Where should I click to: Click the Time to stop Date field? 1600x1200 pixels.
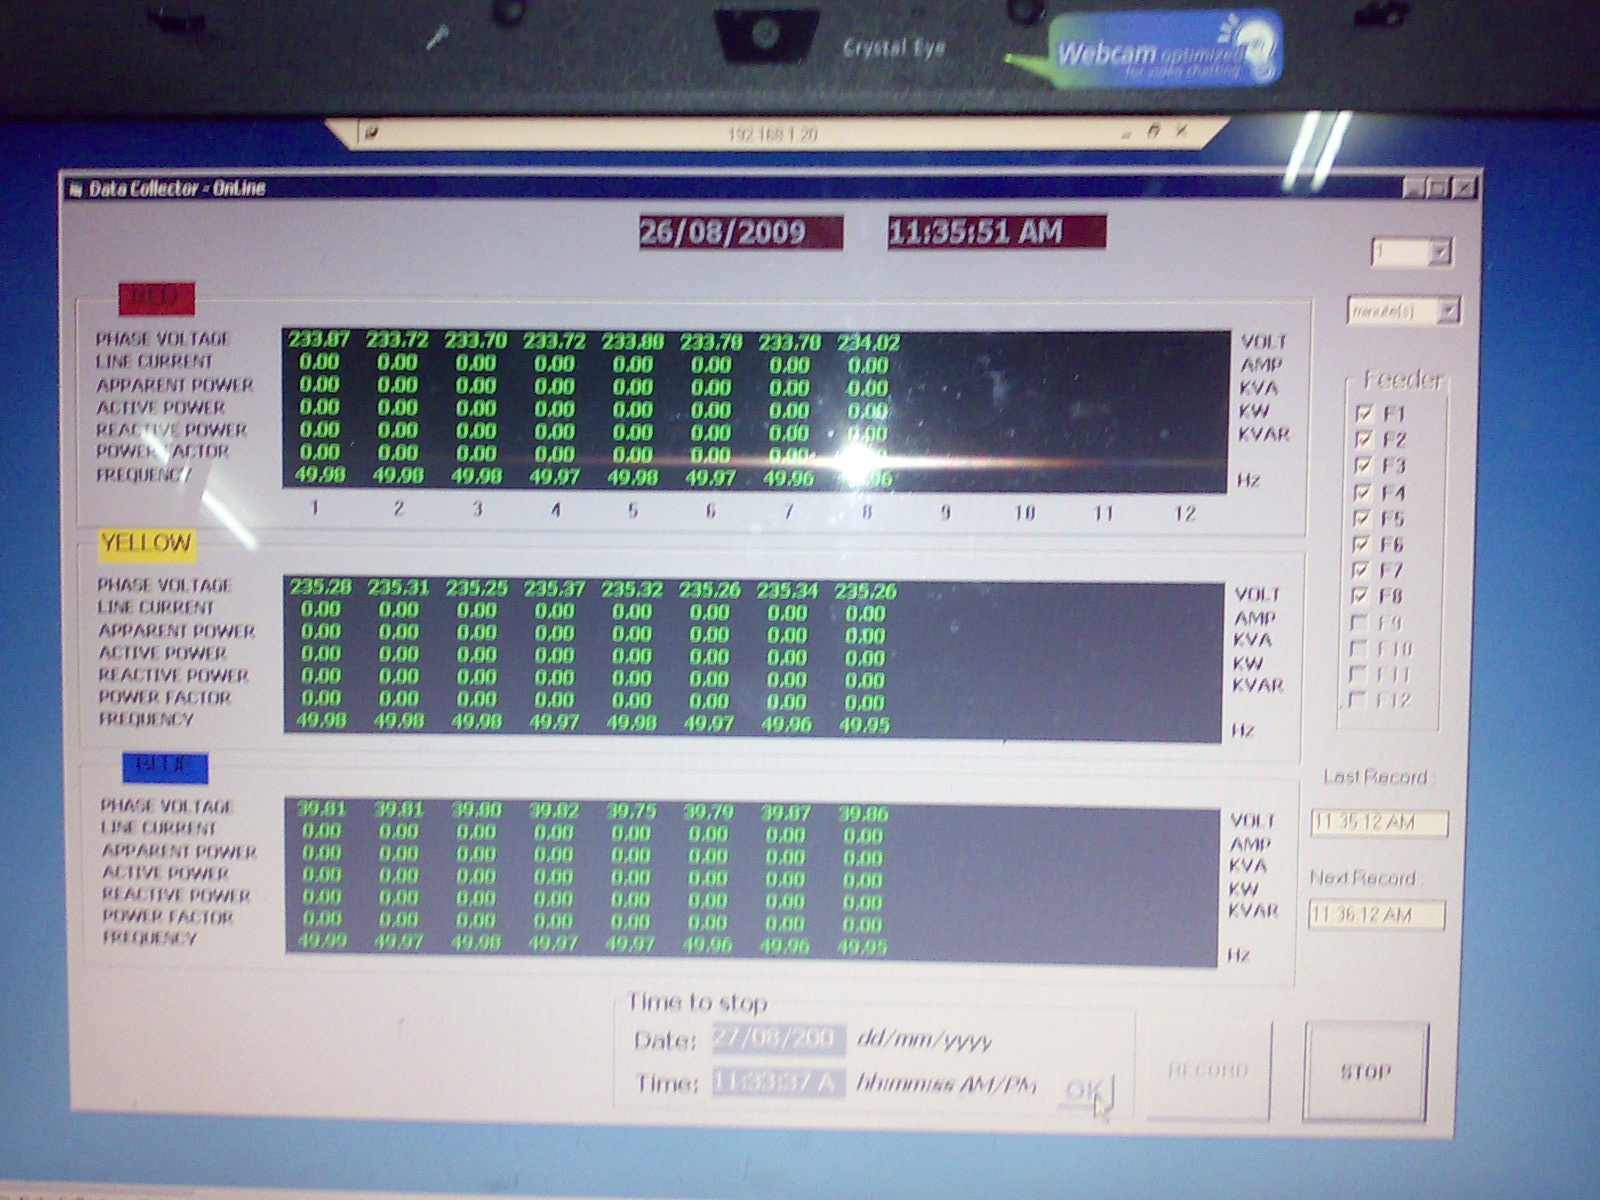click(778, 1040)
